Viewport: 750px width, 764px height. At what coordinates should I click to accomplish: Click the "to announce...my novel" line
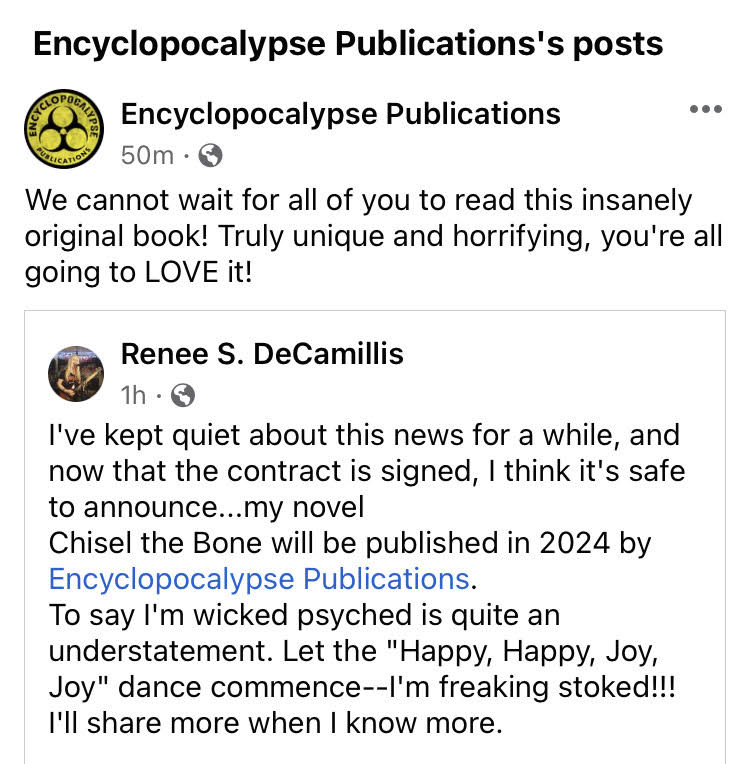pyautogui.click(x=207, y=507)
